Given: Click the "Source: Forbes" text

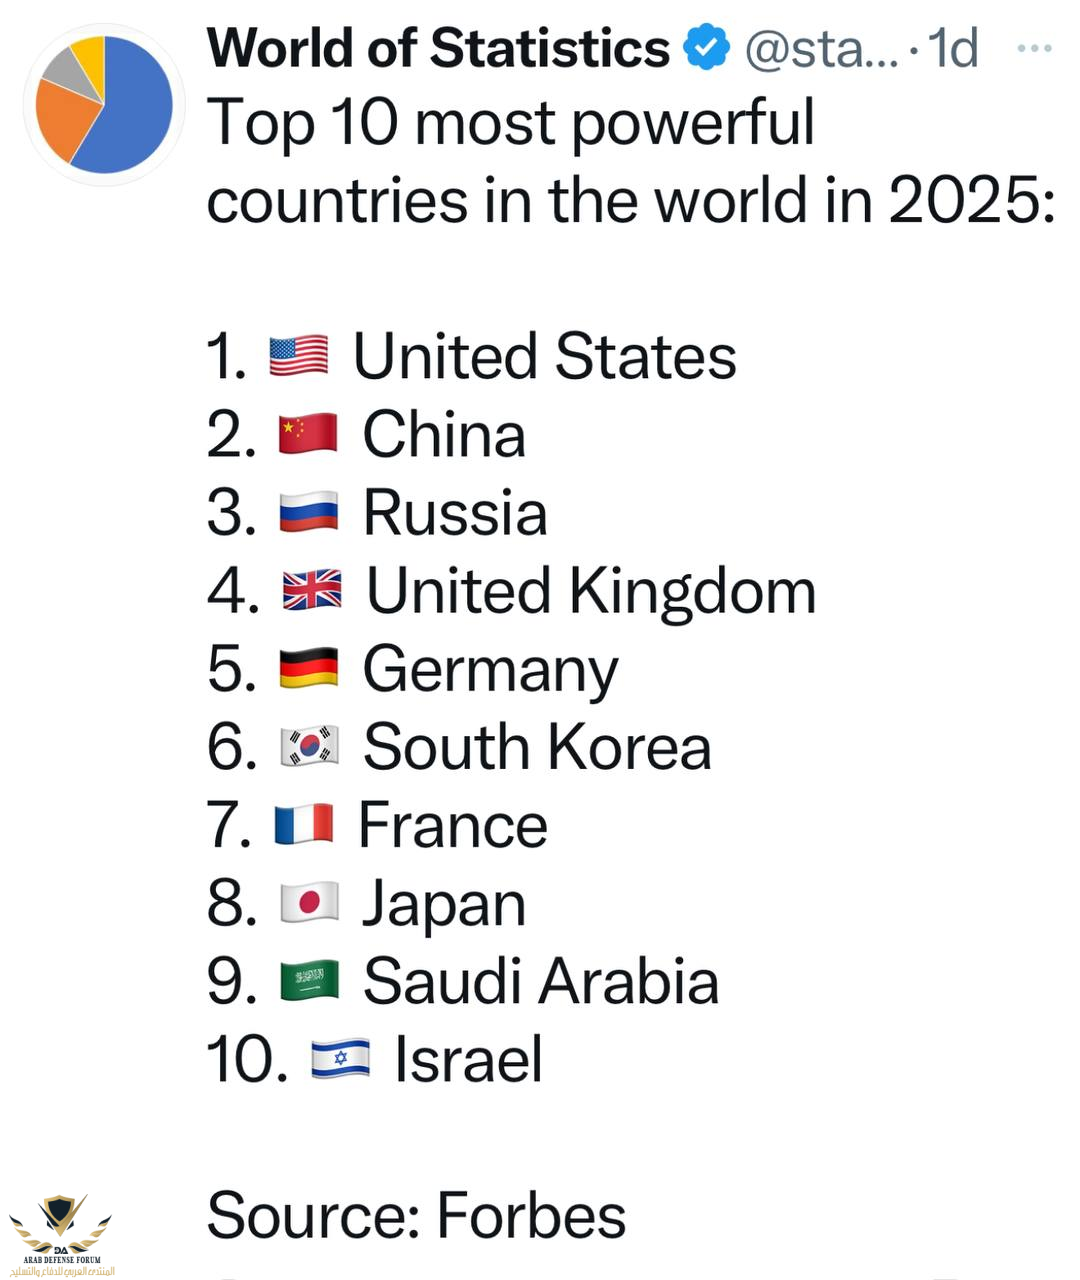Looking at the screenshot, I should pos(416,1215).
